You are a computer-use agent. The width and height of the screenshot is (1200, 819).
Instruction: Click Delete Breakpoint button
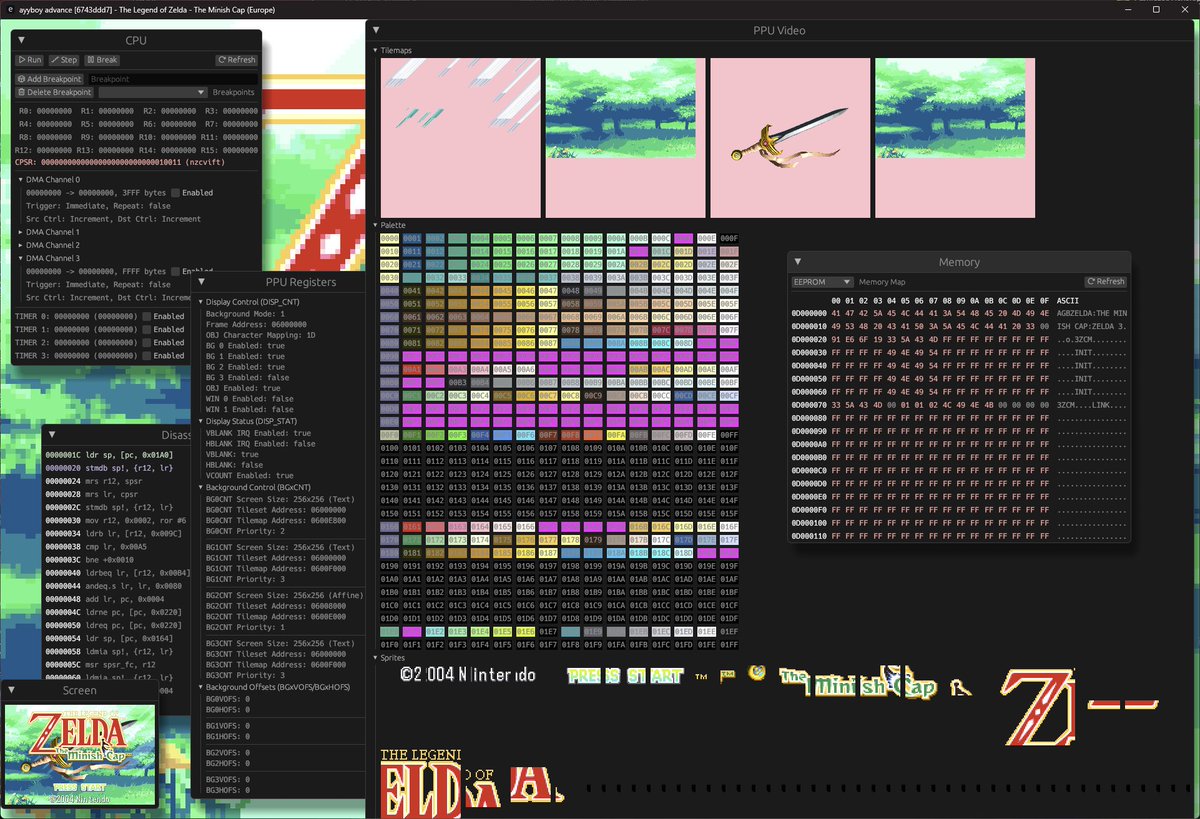[55, 92]
